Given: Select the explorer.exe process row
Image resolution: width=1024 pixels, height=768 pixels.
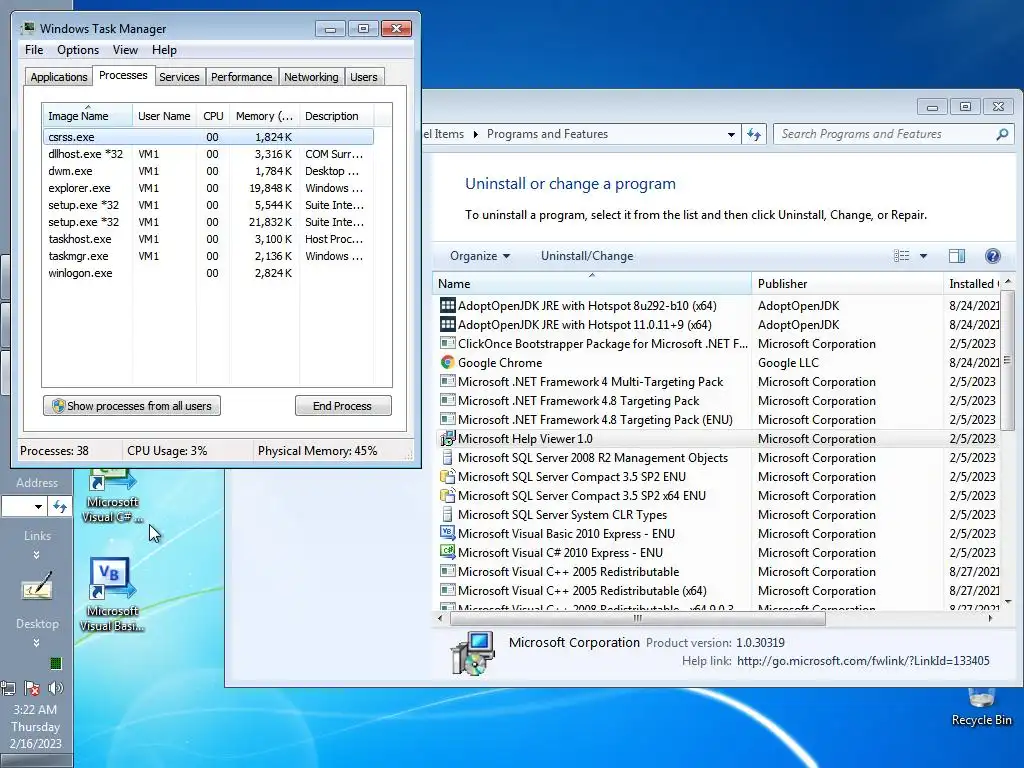Looking at the screenshot, I should [x=208, y=188].
